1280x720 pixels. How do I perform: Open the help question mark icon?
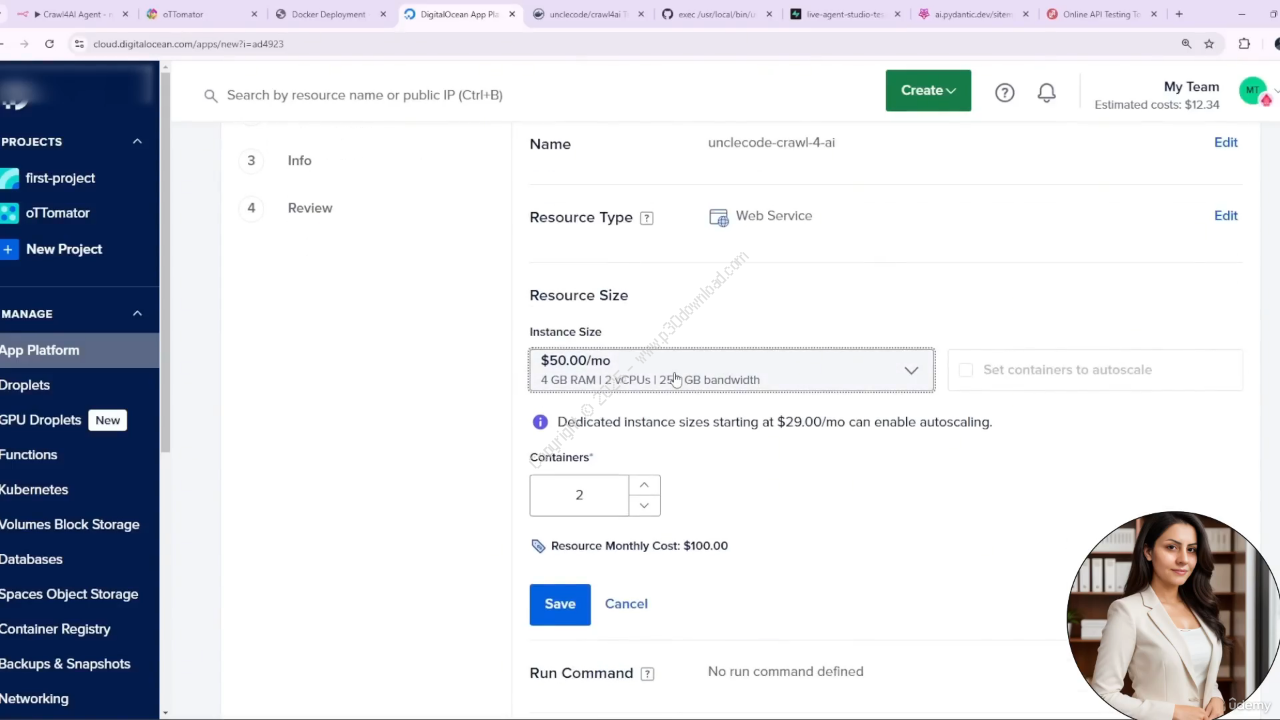pyautogui.click(x=1004, y=92)
